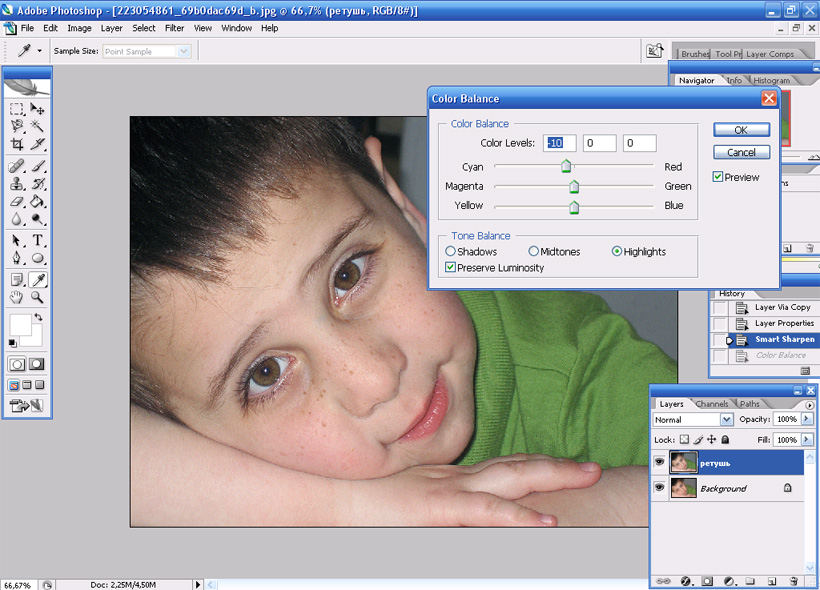
Task: Toggle lock transparent pixels in Layers panel
Action: pos(684,439)
